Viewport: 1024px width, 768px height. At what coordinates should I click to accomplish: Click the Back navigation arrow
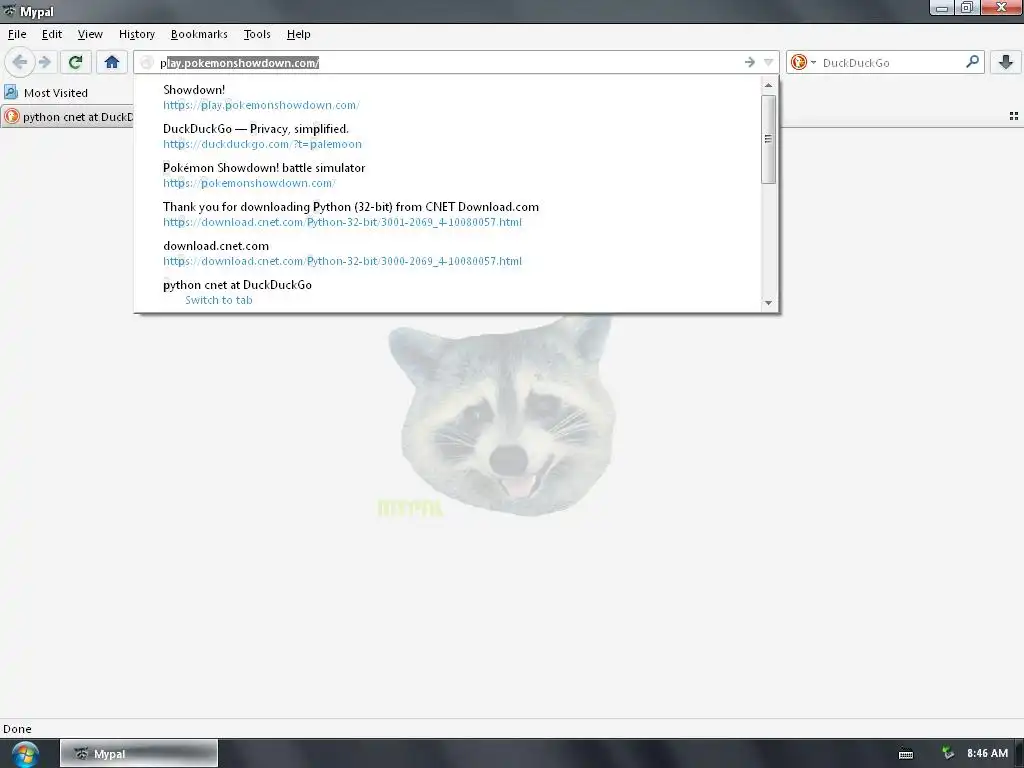[20, 62]
